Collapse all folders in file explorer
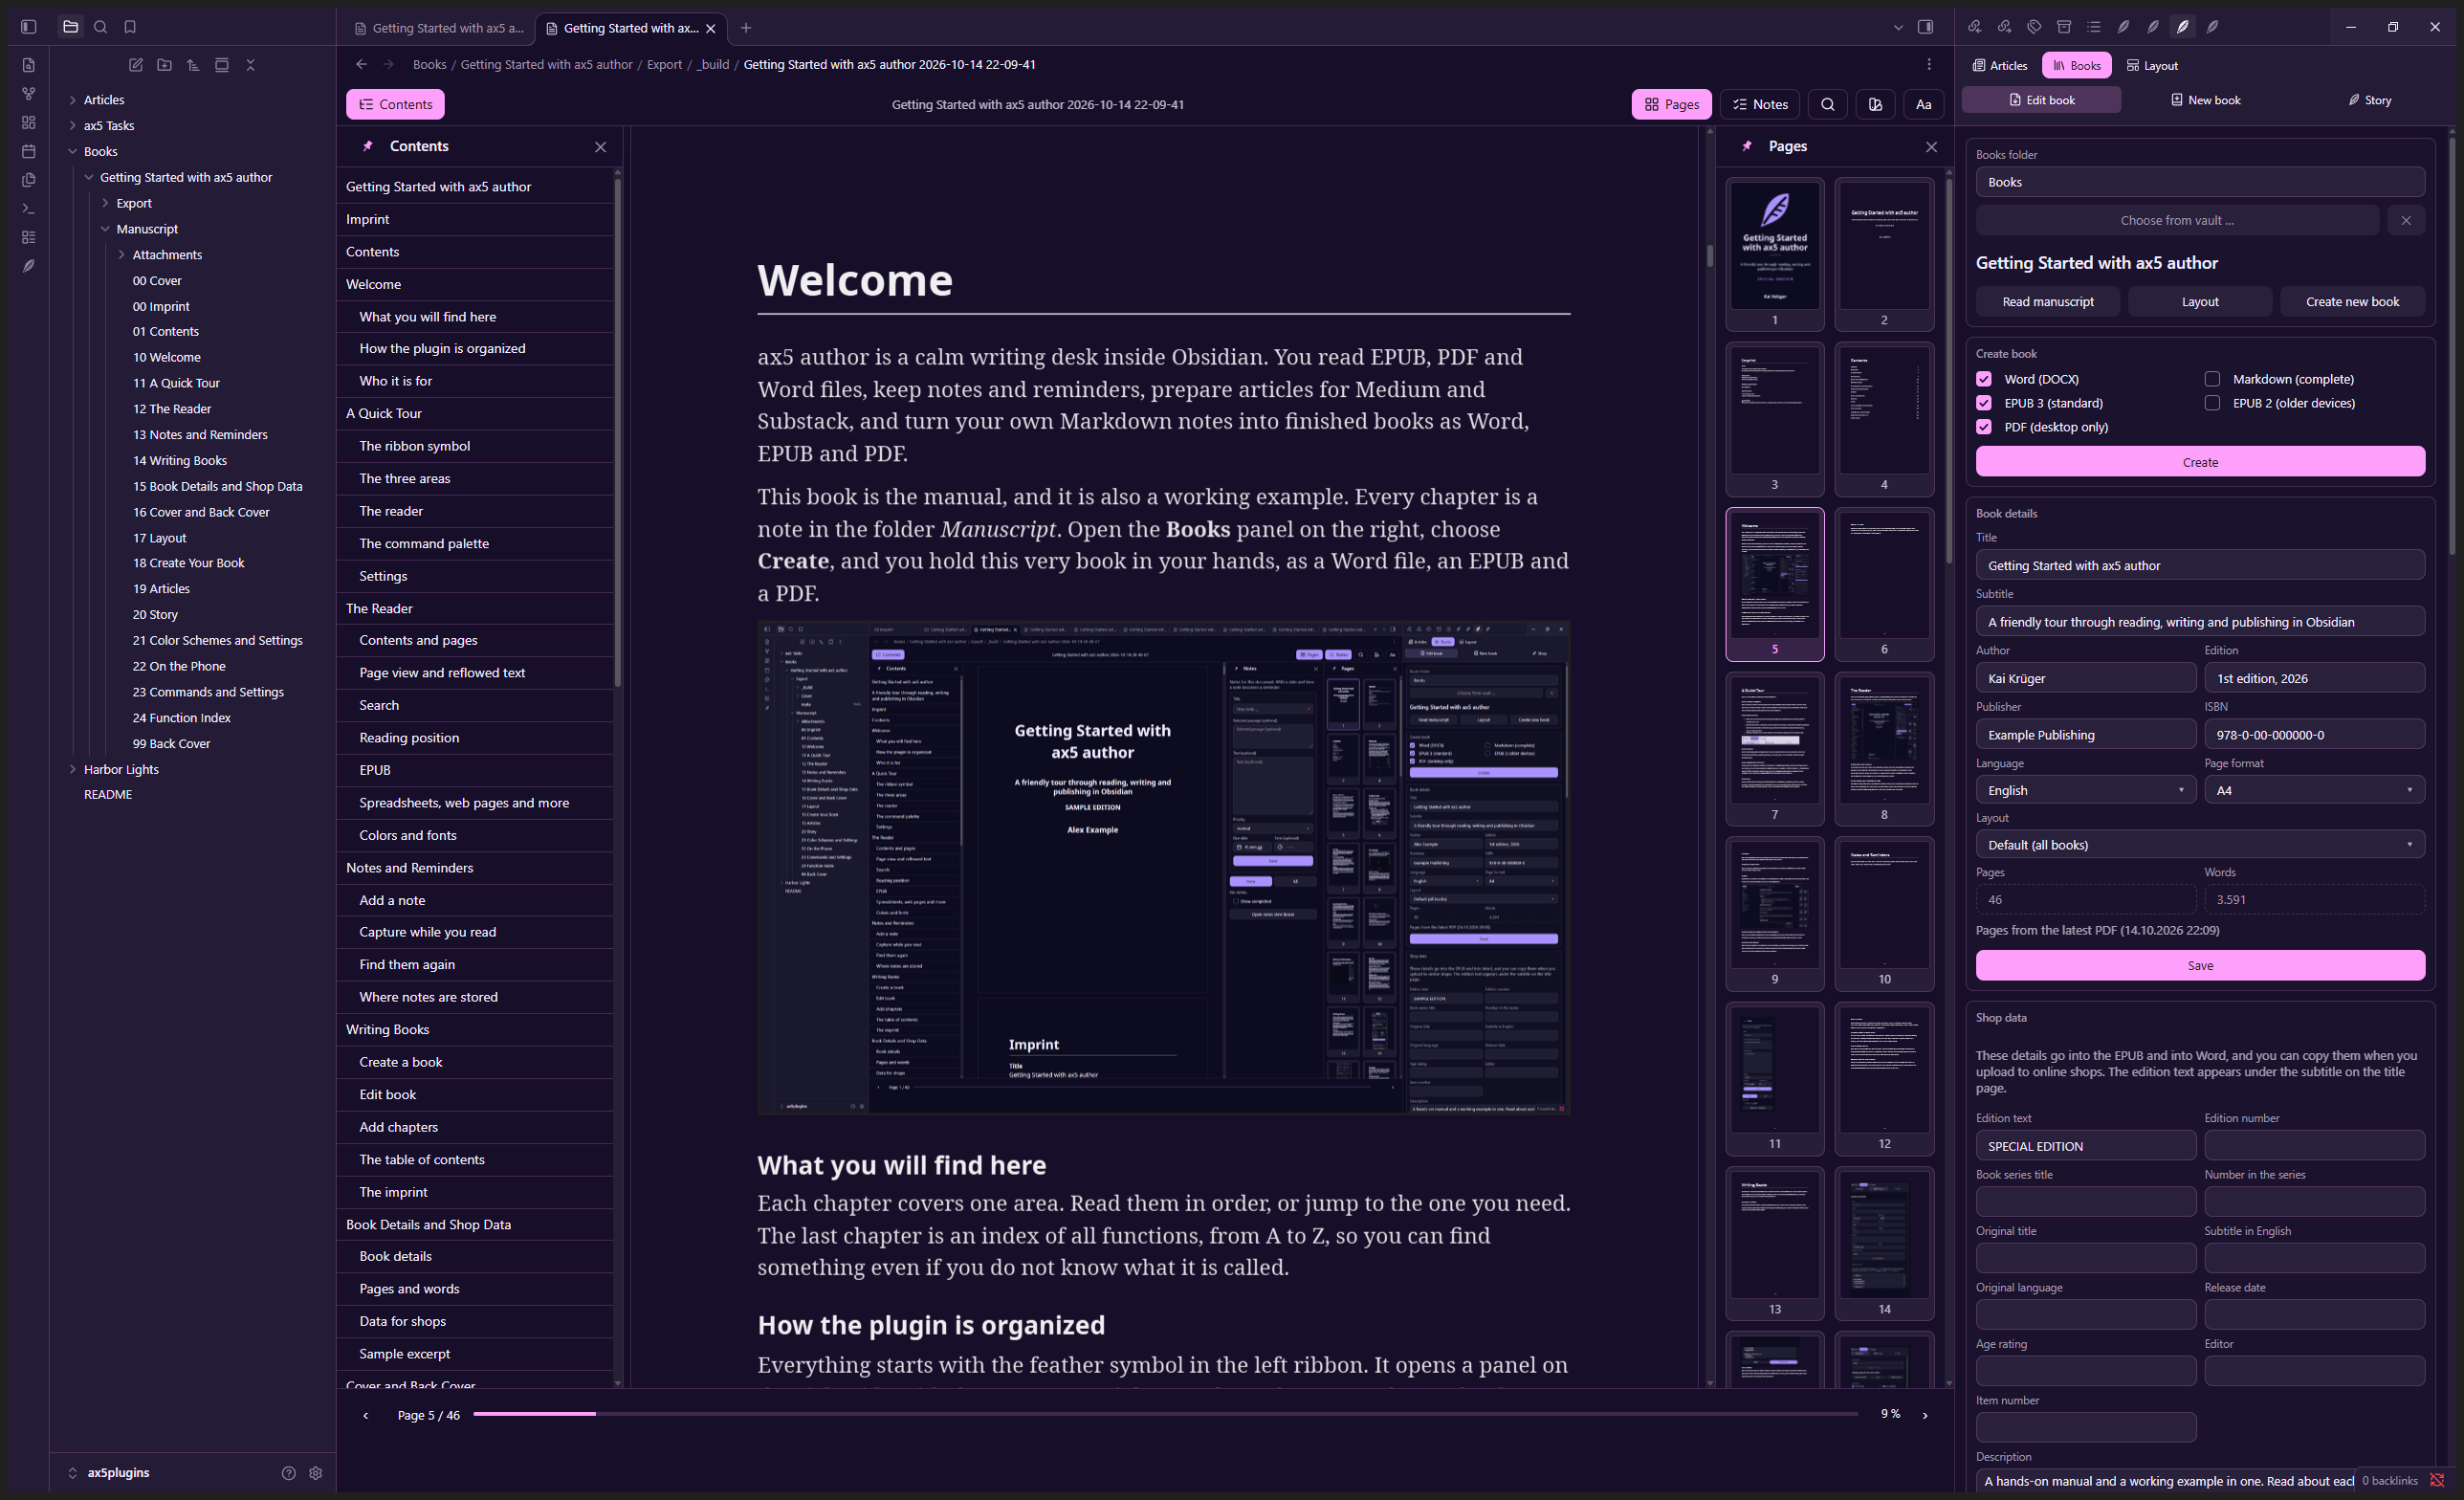 pos(251,65)
